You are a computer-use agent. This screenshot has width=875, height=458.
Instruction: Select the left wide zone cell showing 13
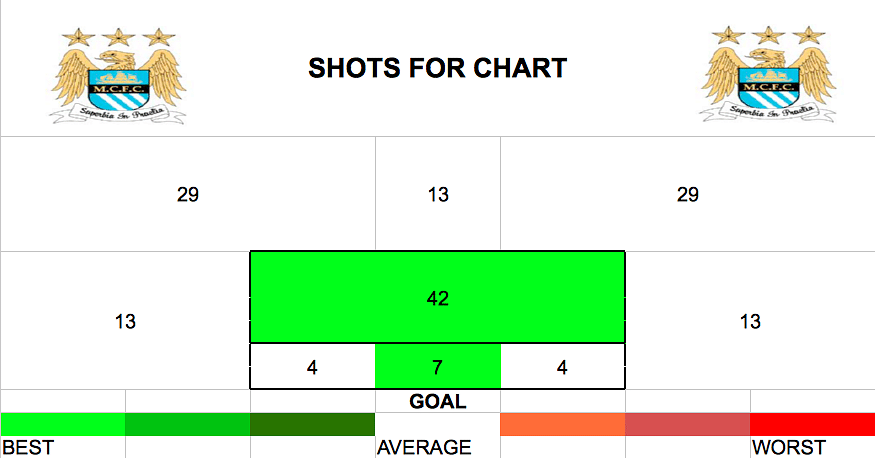coord(125,321)
